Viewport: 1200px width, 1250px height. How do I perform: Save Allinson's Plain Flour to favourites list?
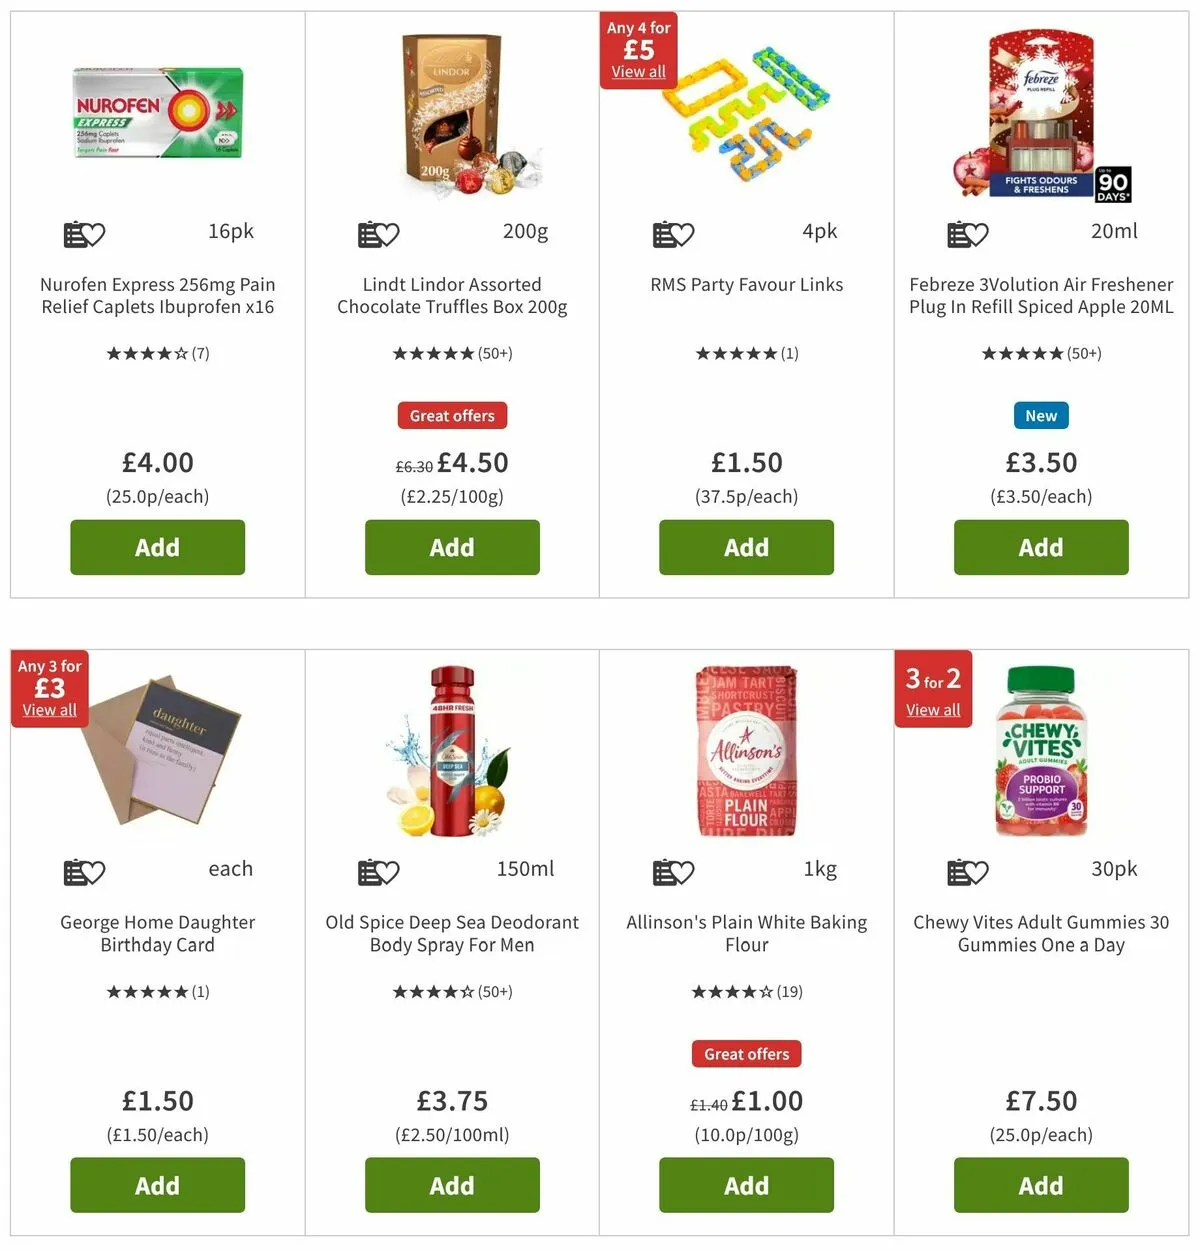click(673, 872)
